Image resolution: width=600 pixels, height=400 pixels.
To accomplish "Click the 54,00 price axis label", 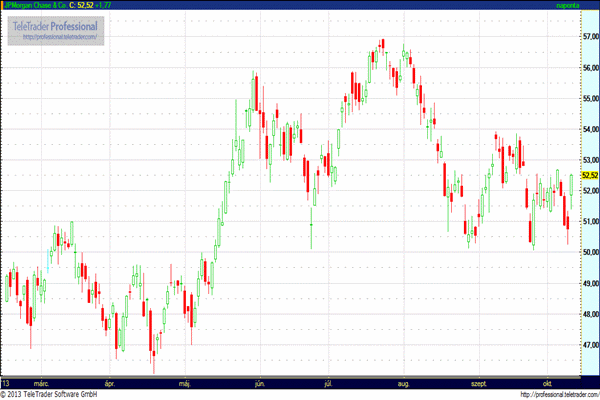I will click(589, 129).
